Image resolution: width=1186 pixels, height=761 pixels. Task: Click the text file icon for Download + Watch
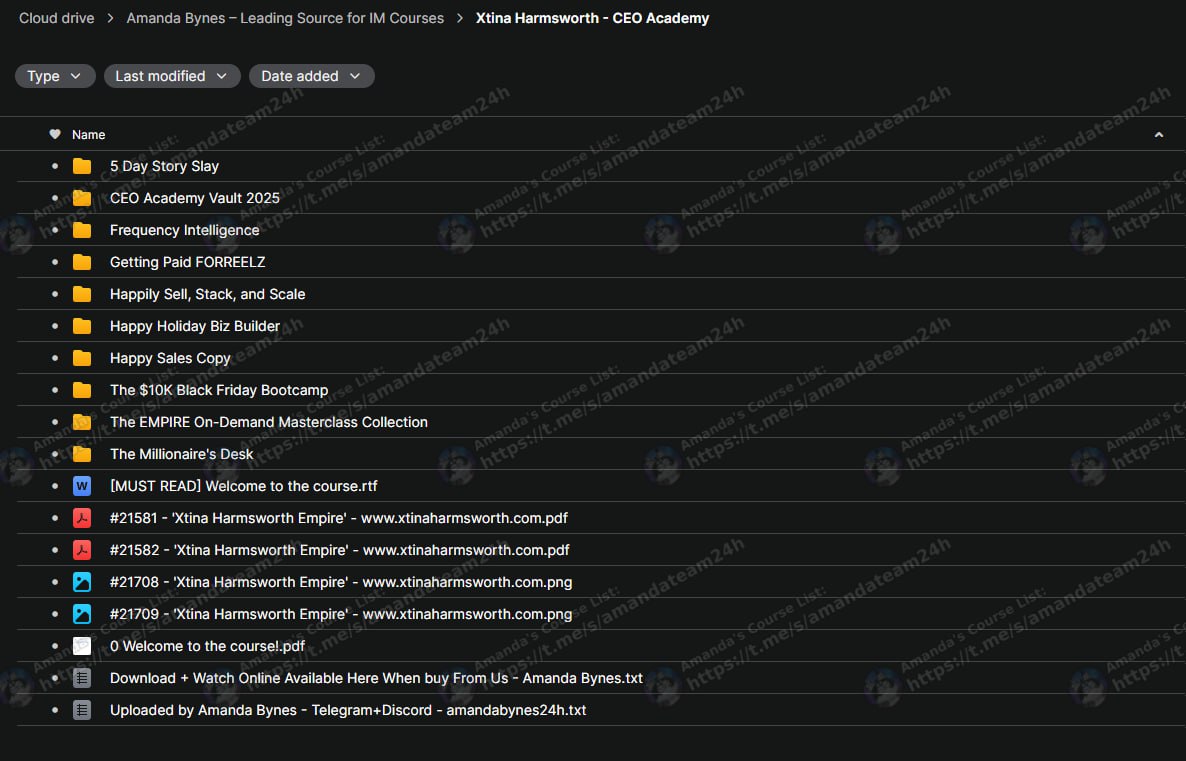pyautogui.click(x=82, y=678)
